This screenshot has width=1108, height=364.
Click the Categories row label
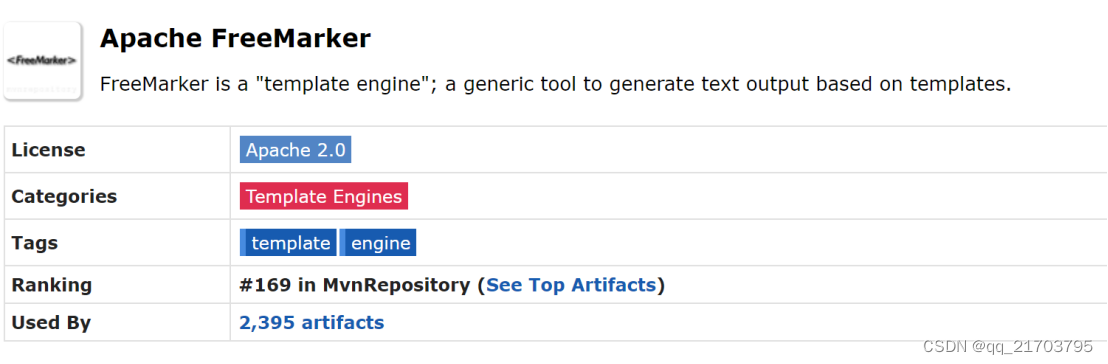pos(64,196)
